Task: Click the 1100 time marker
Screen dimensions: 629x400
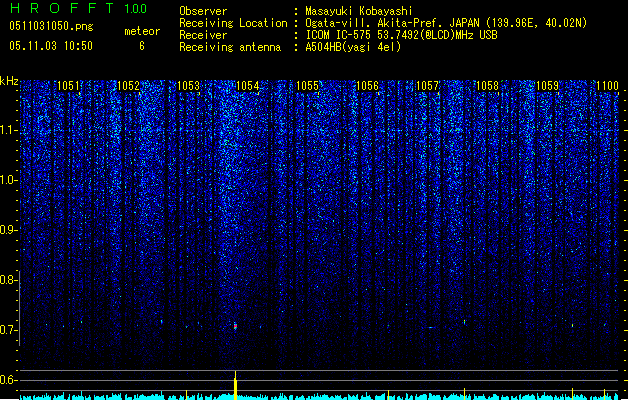Action: 607,86
